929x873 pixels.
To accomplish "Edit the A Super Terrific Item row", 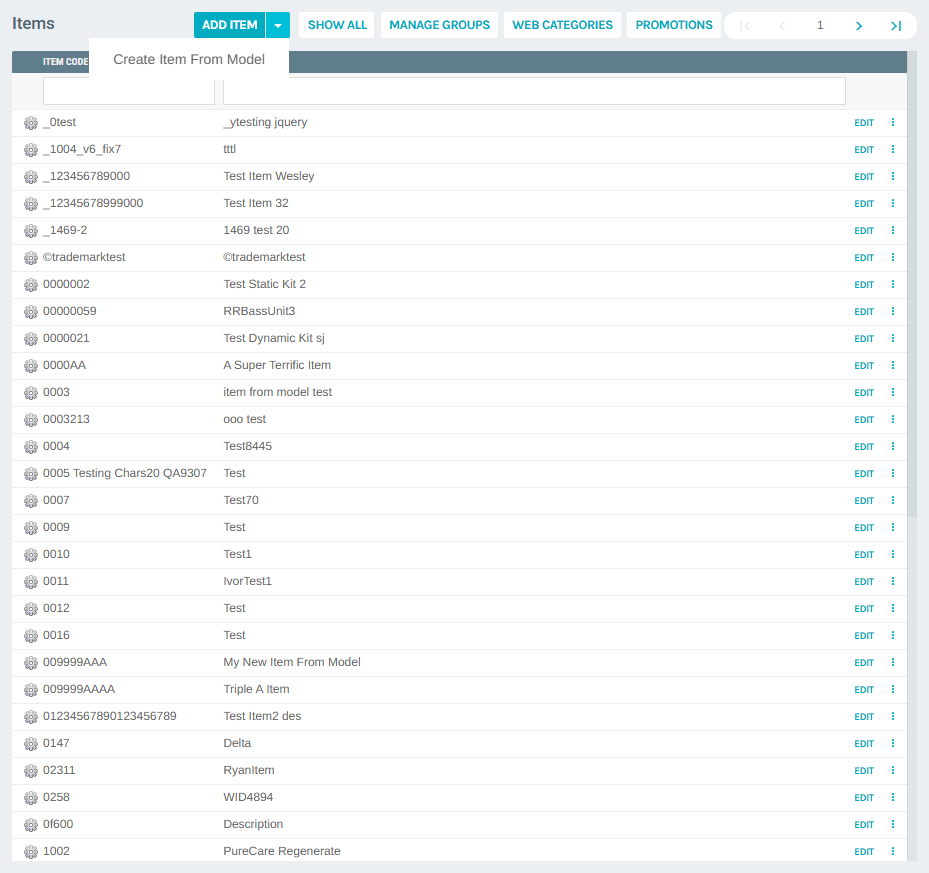I will pos(863,366).
